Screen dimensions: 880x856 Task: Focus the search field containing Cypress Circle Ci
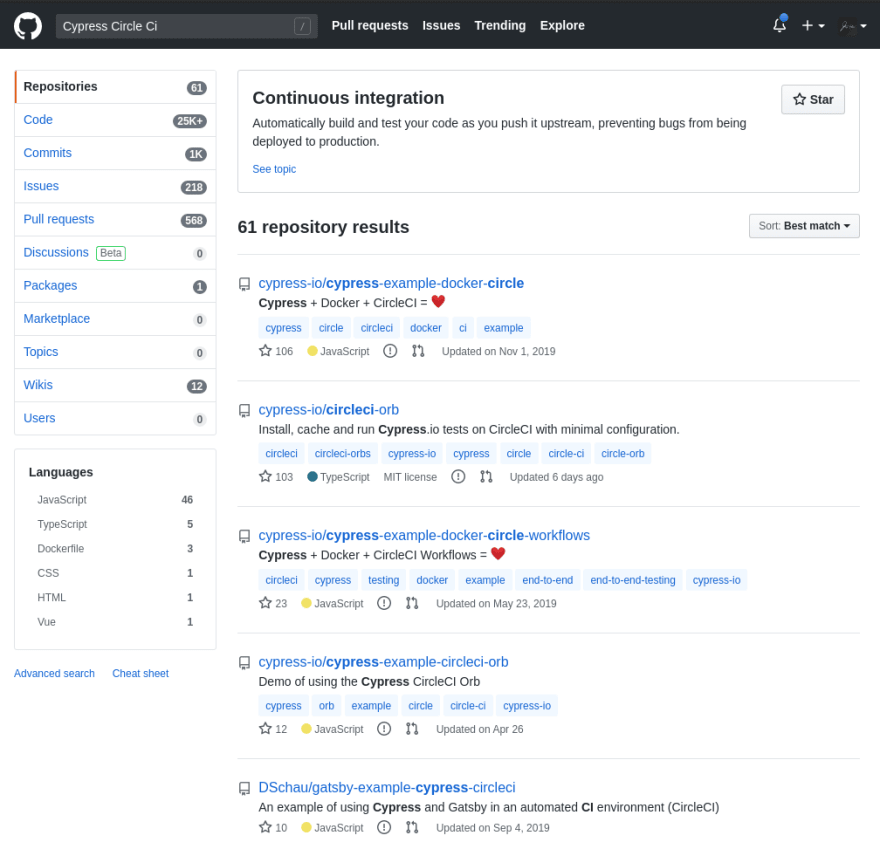[186, 26]
